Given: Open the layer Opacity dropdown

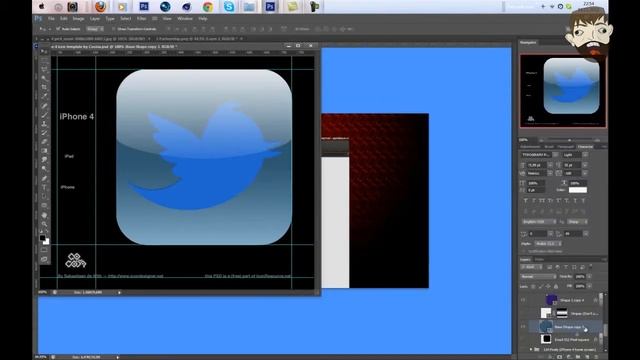Looking at the screenshot, I should pos(589,276).
